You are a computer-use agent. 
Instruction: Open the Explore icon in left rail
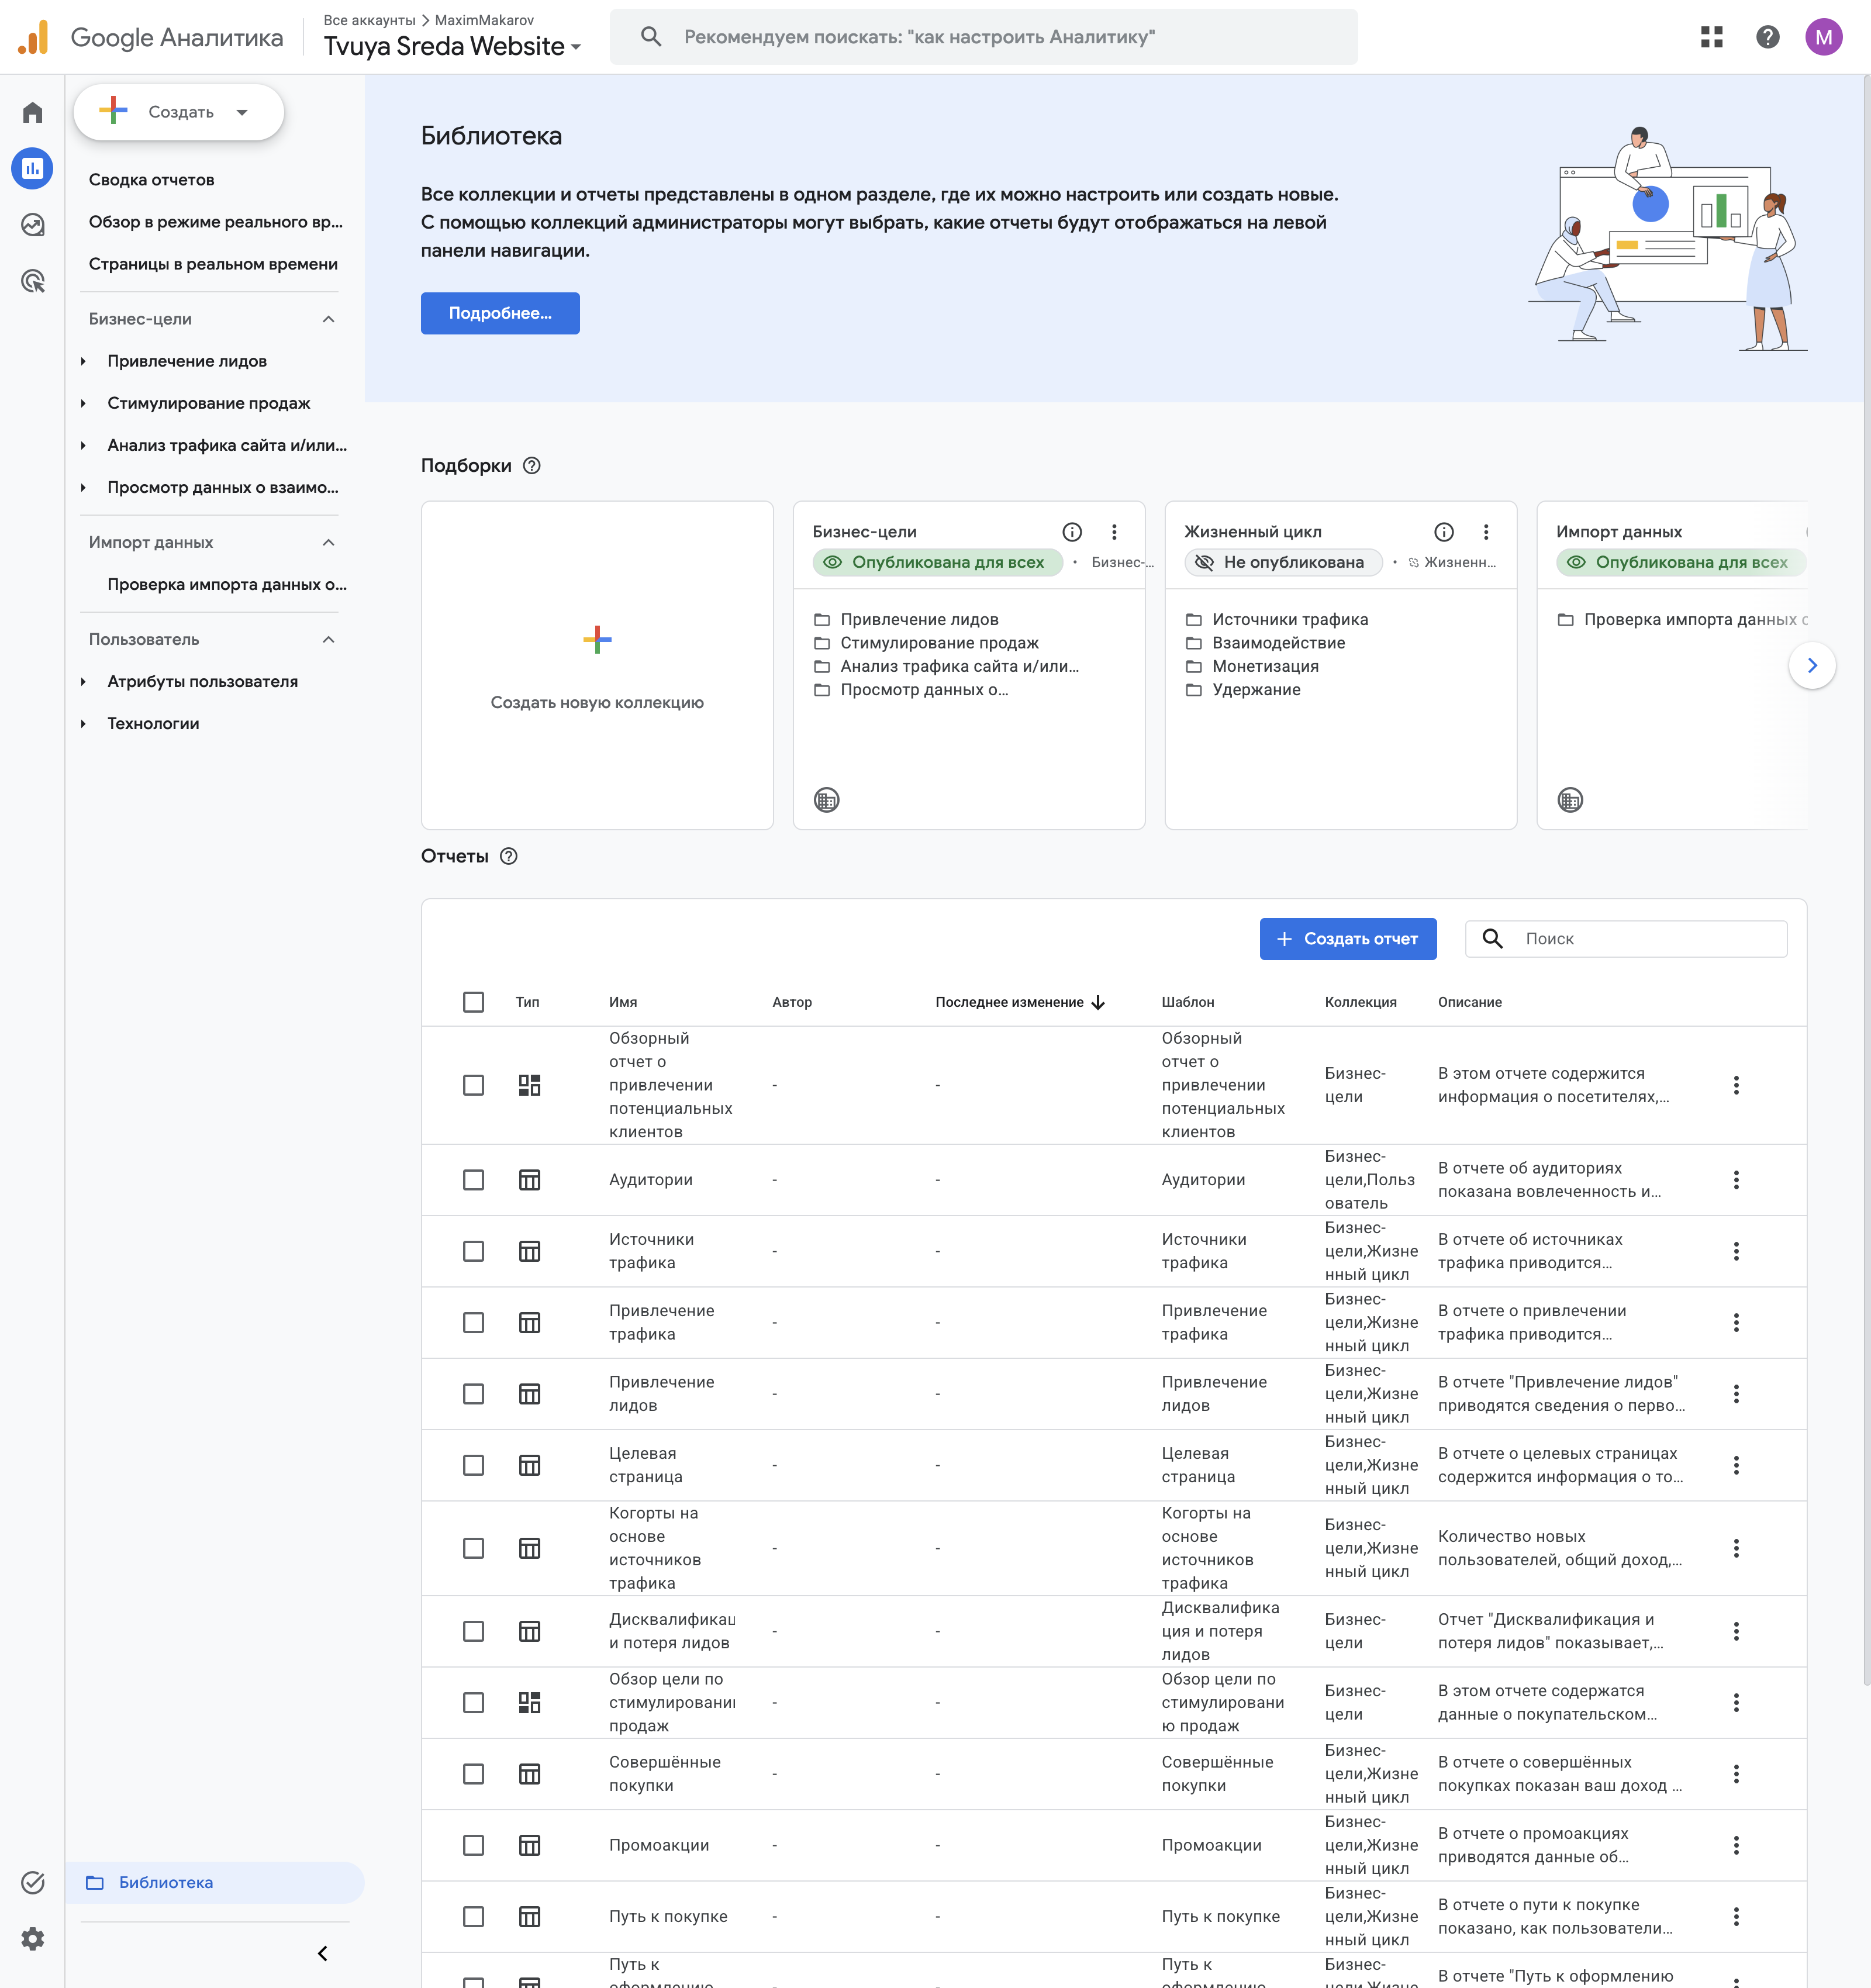[33, 225]
